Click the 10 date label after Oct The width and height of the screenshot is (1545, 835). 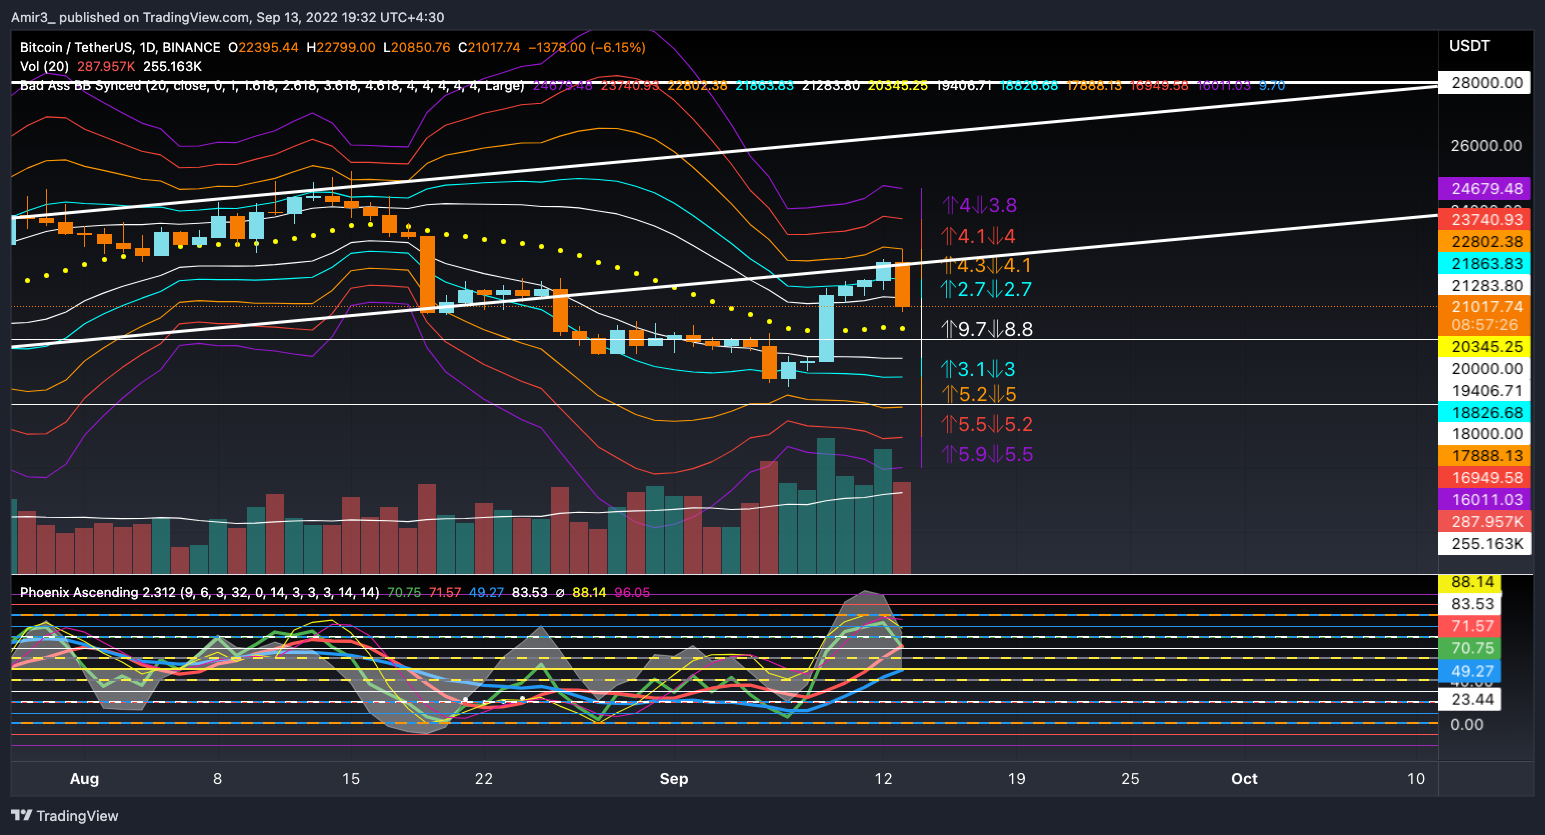pos(1416,779)
